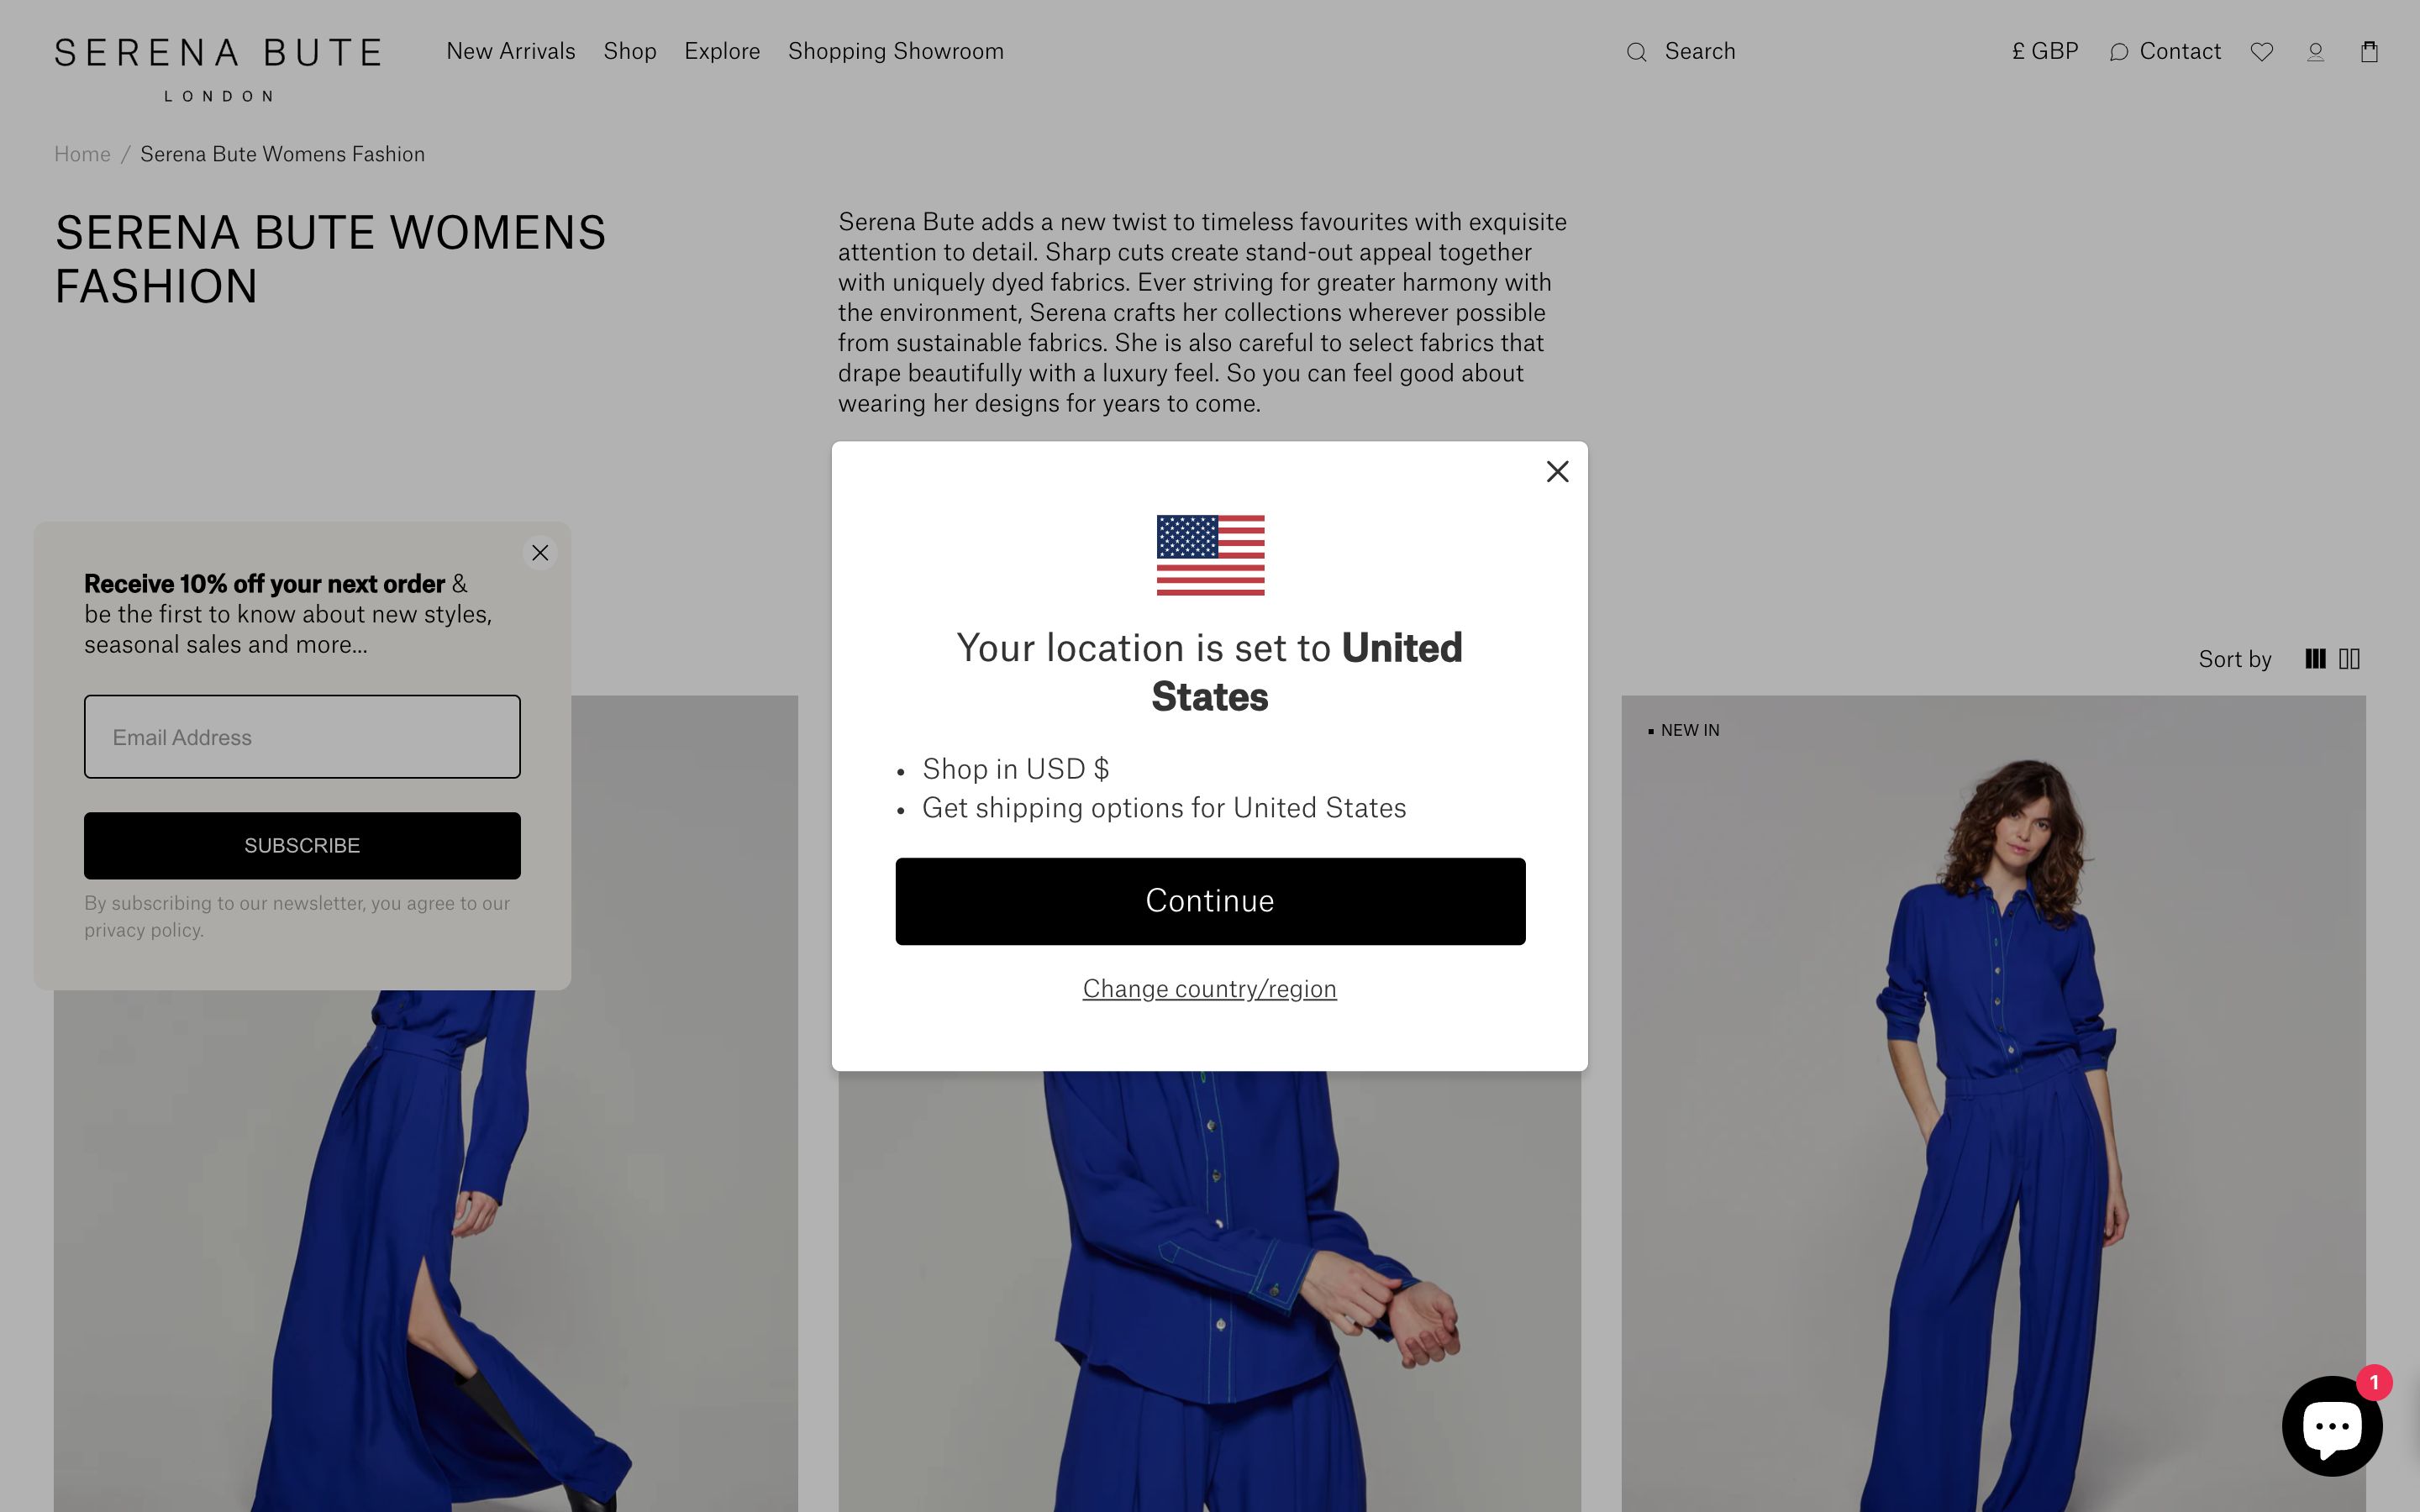Image resolution: width=2420 pixels, height=1512 pixels.
Task: Focus the Email Address field
Action: click(302, 737)
